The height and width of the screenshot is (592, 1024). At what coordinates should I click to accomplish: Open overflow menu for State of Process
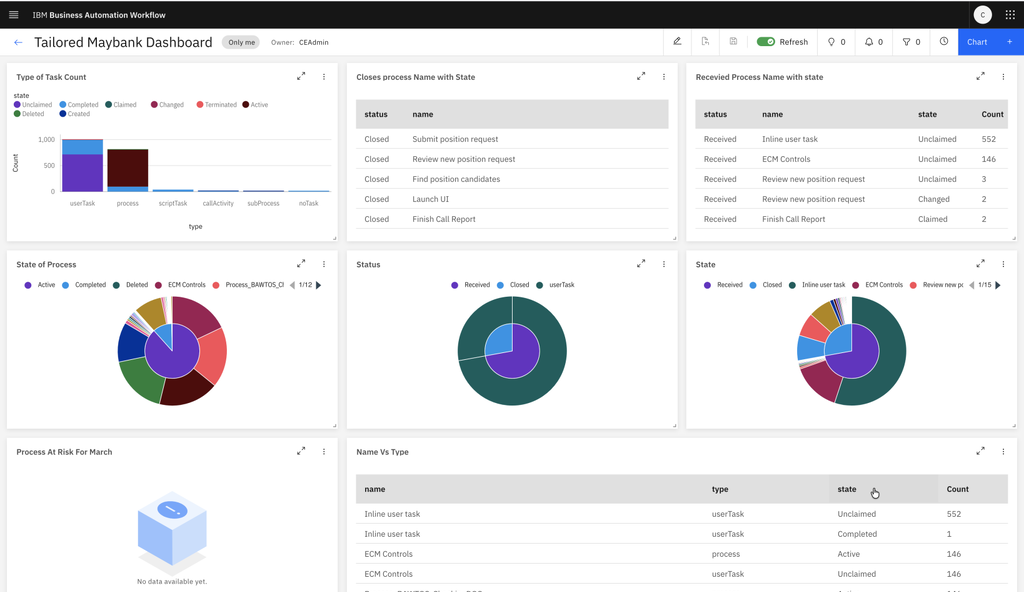pos(324,264)
